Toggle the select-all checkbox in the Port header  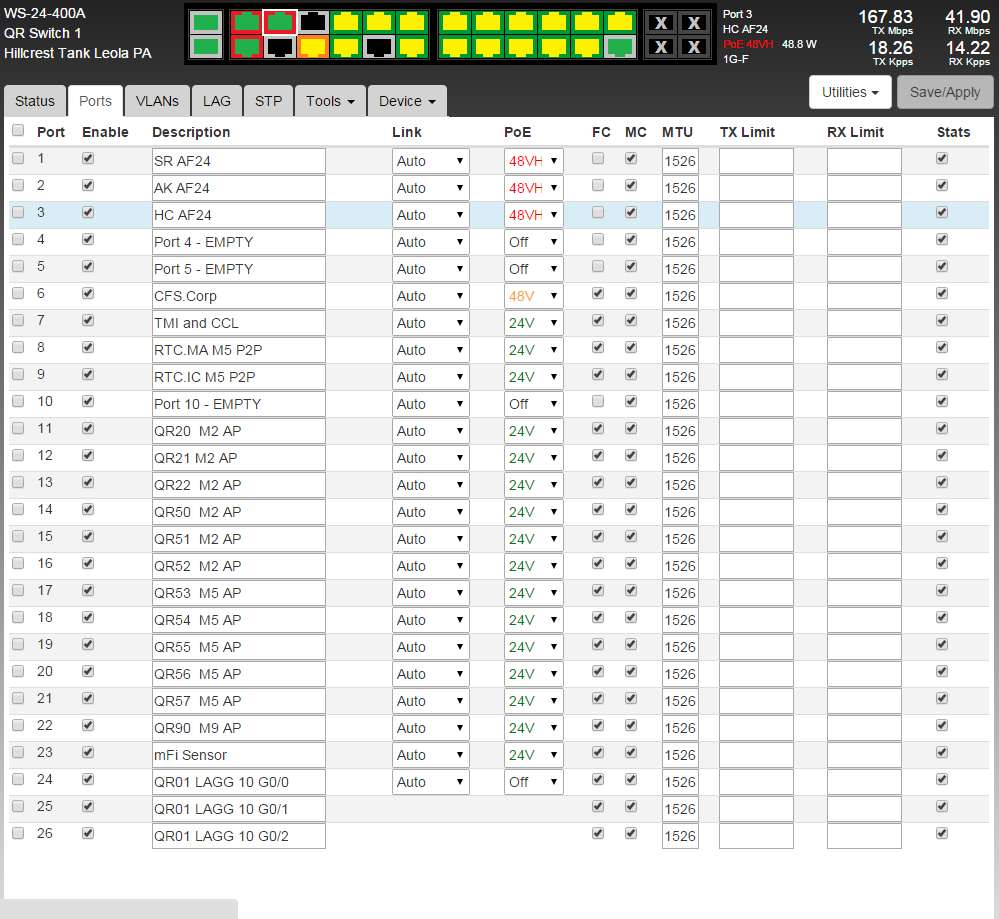[18, 131]
